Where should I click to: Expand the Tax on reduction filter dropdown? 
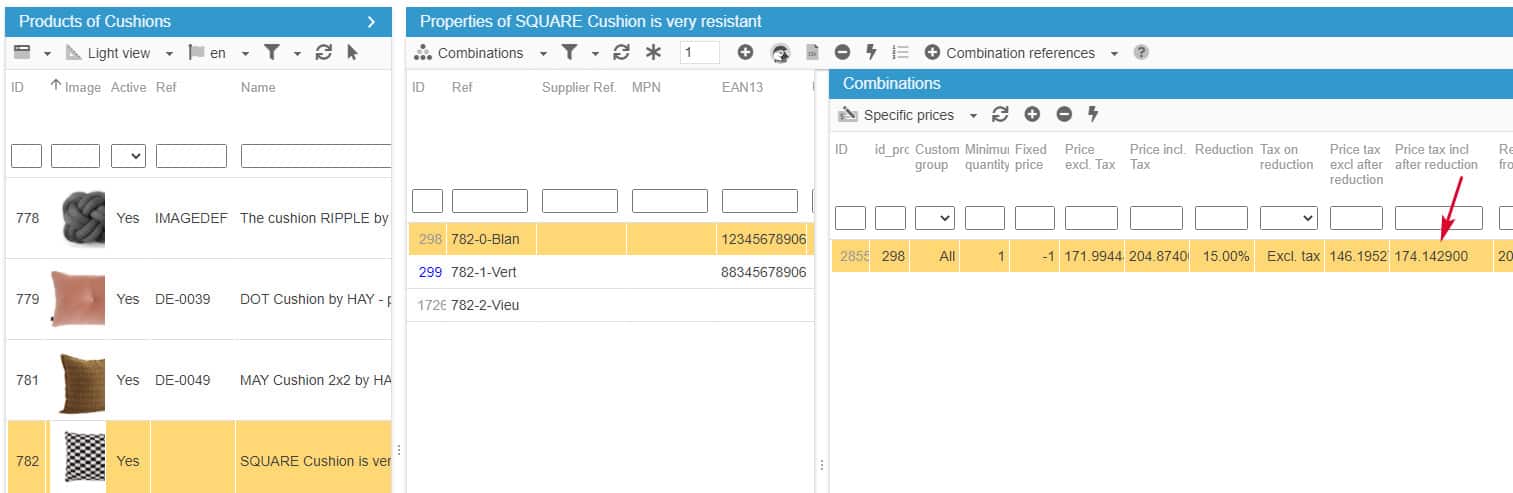tap(1288, 218)
